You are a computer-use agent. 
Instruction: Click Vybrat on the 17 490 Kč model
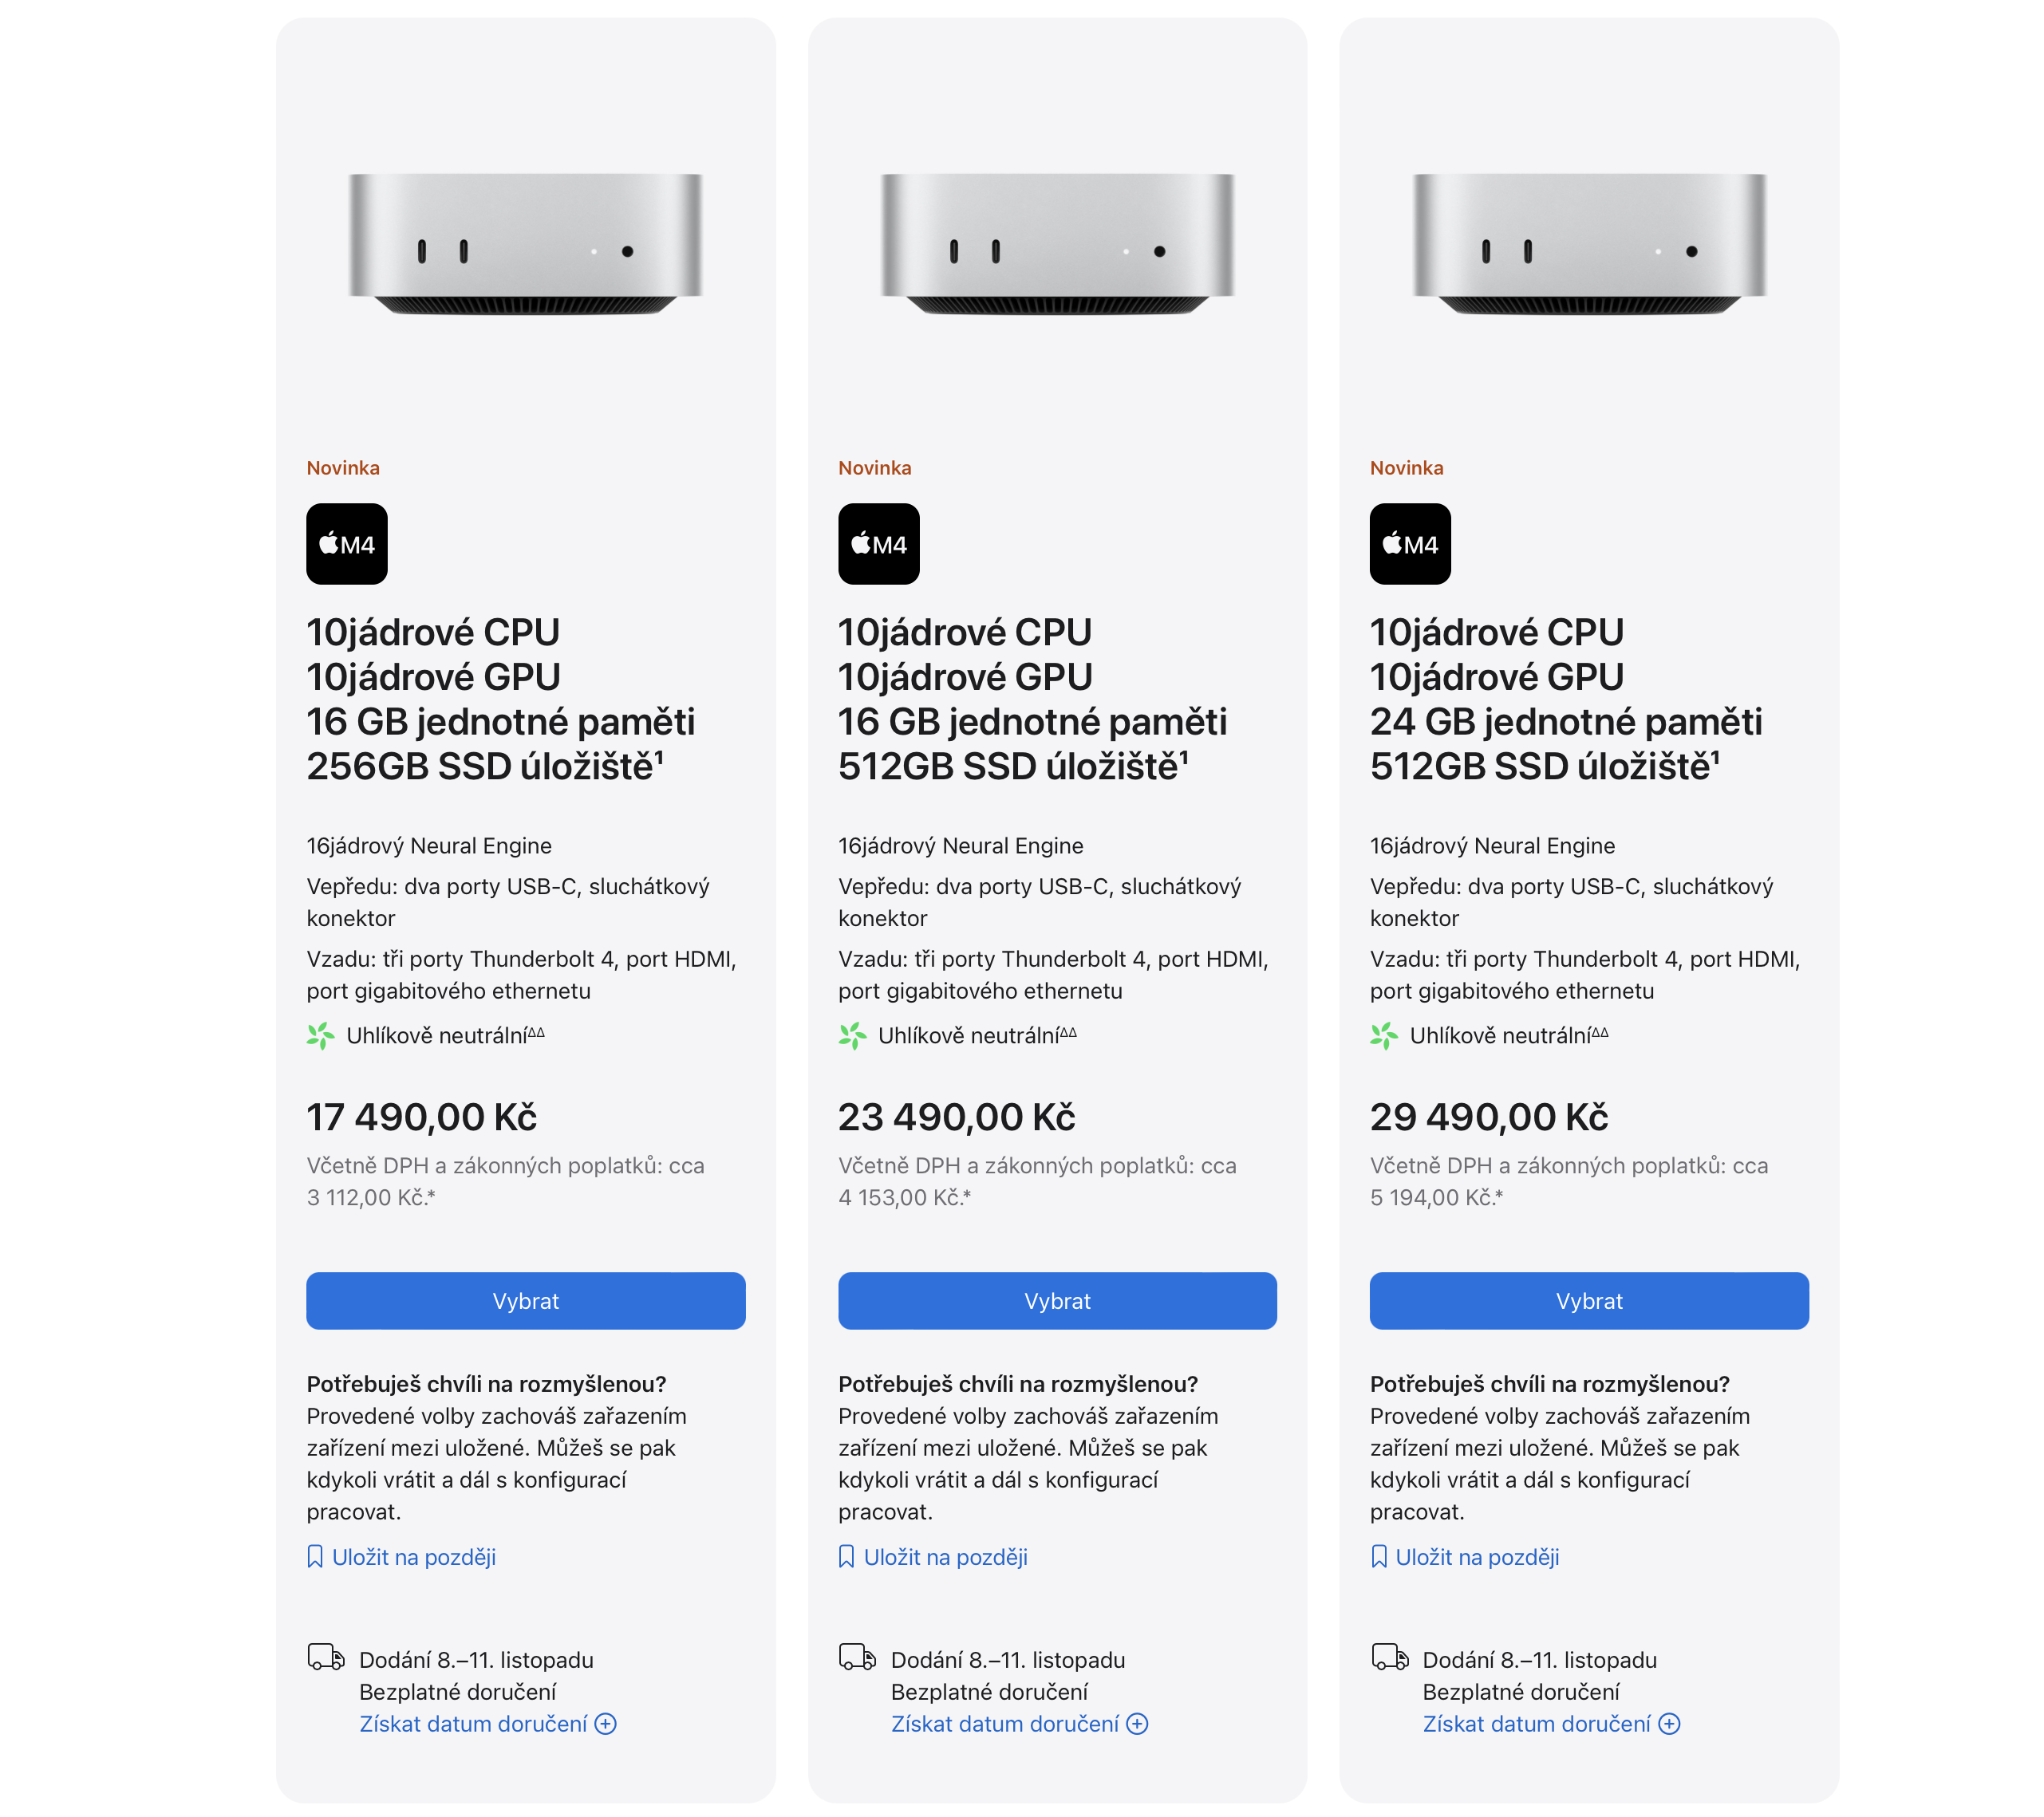coord(525,1301)
